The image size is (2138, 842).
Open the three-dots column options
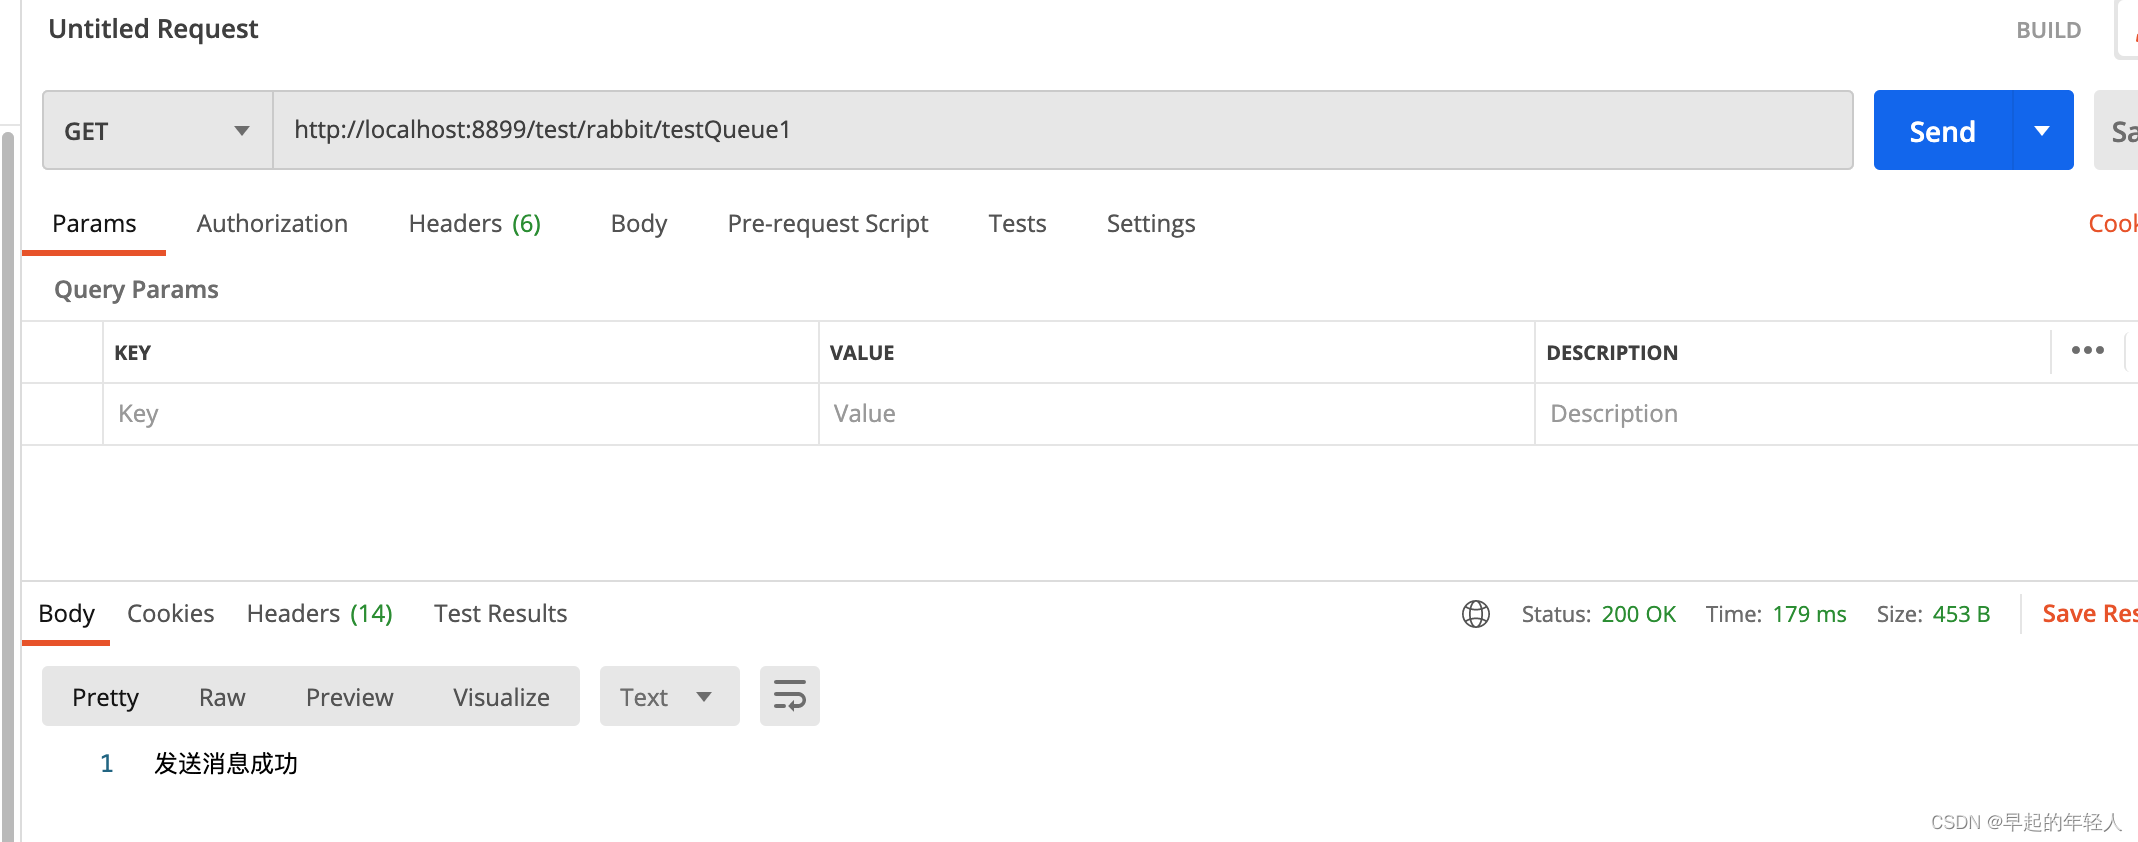pyautogui.click(x=2087, y=351)
